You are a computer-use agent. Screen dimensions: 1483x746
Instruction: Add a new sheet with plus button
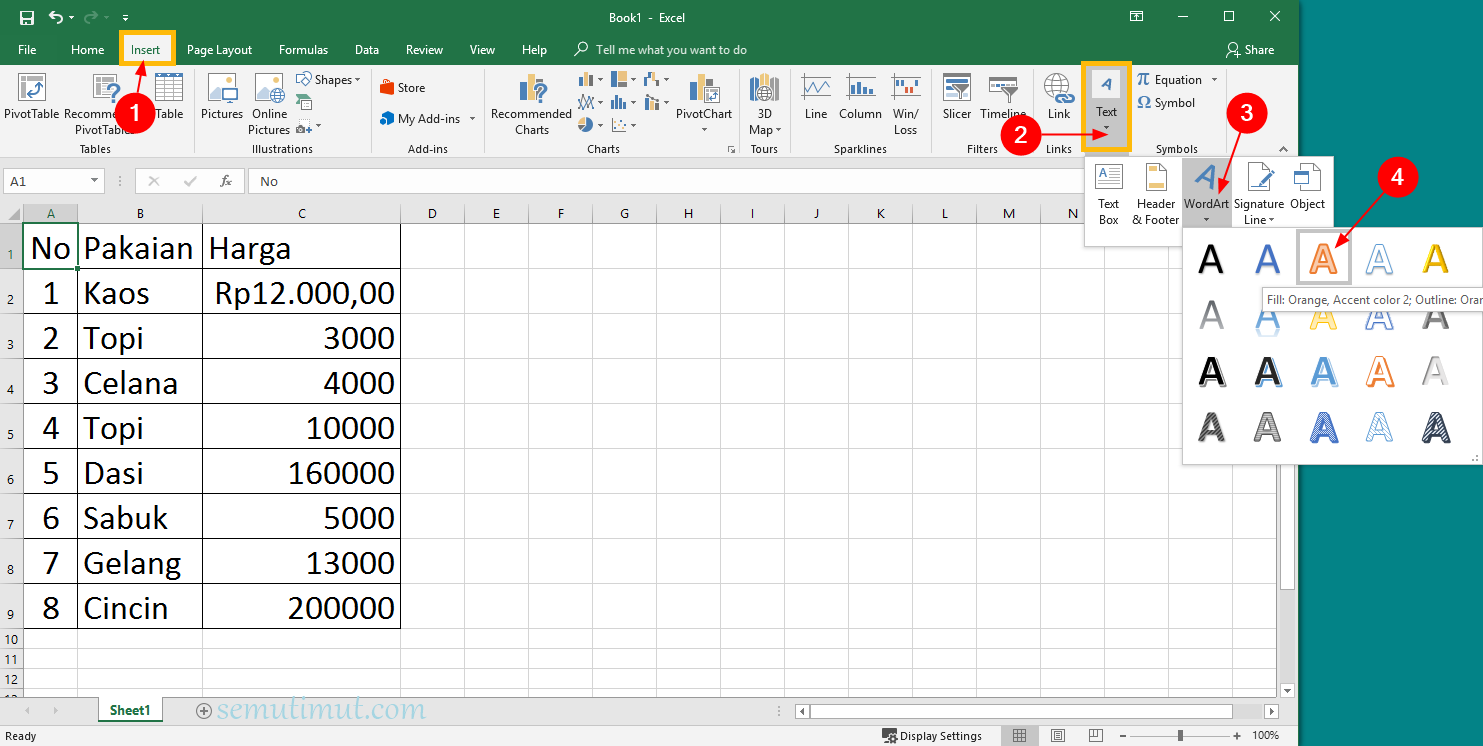[x=204, y=711]
